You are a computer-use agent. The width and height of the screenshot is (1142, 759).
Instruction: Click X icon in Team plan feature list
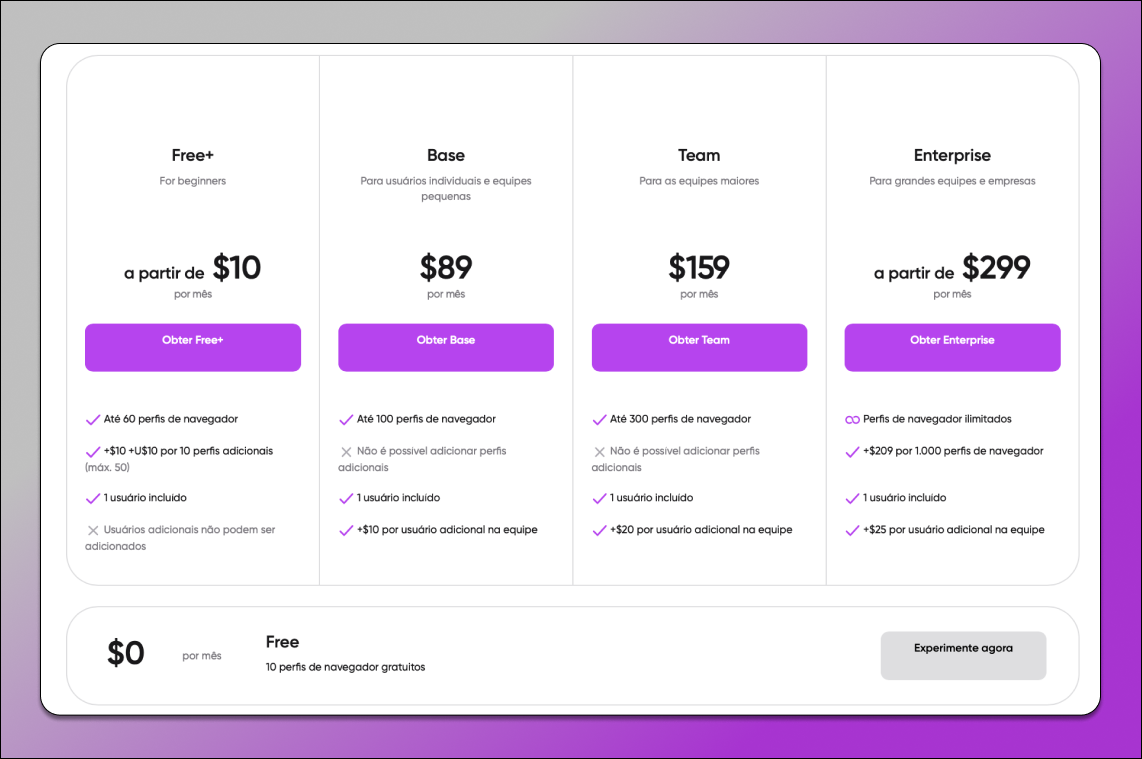click(x=599, y=452)
